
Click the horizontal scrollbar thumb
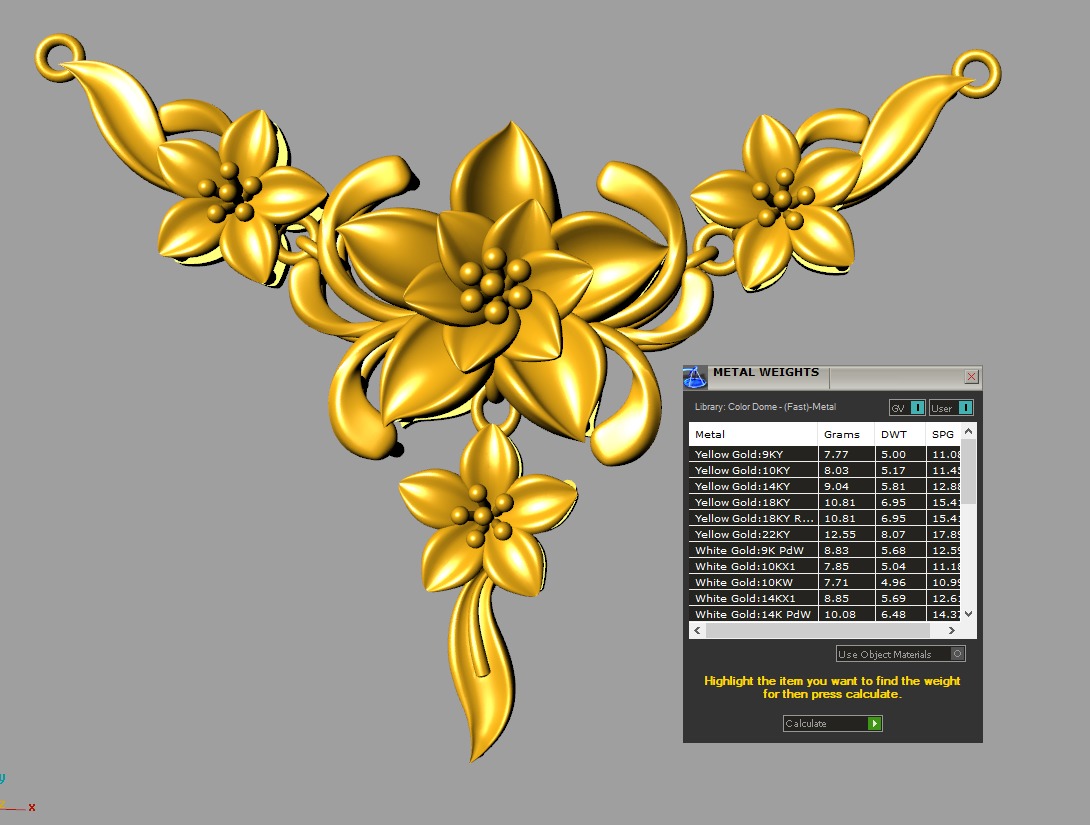click(818, 630)
